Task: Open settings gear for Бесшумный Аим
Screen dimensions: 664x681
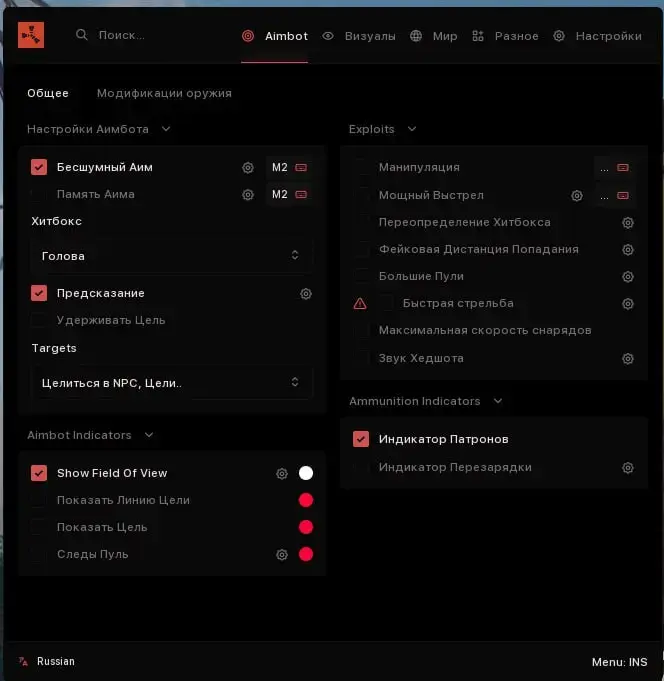Action: coord(248,168)
